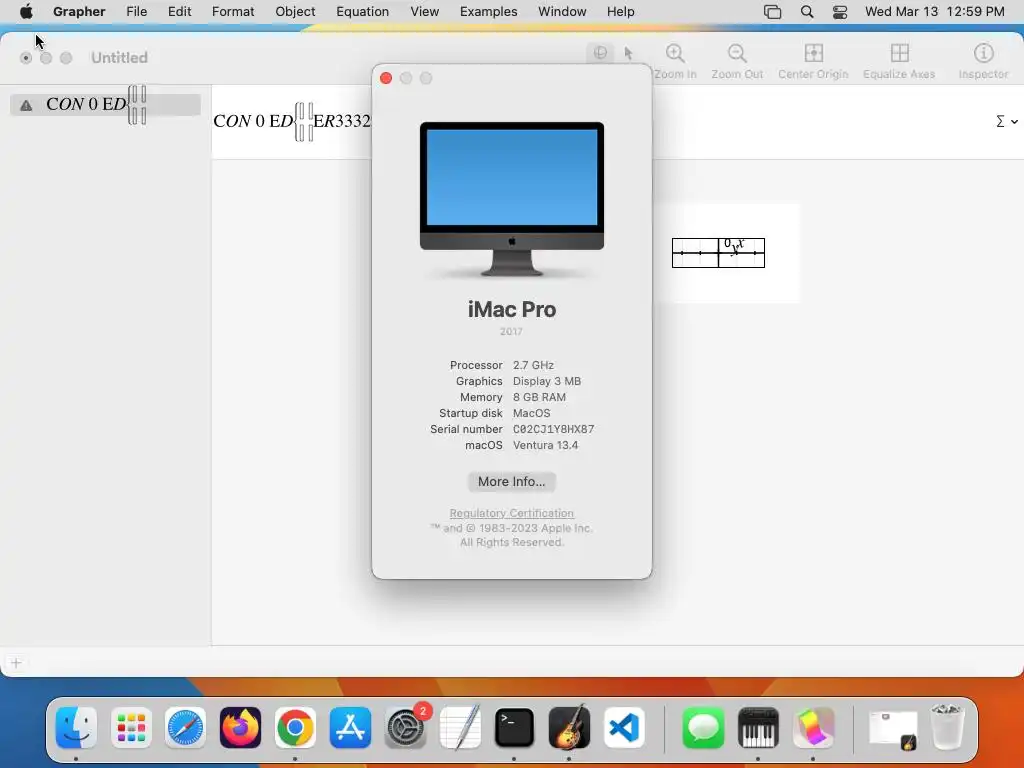Screen dimensions: 1024x768
Task: Launch GarageBand from the Dock
Action: (x=569, y=728)
